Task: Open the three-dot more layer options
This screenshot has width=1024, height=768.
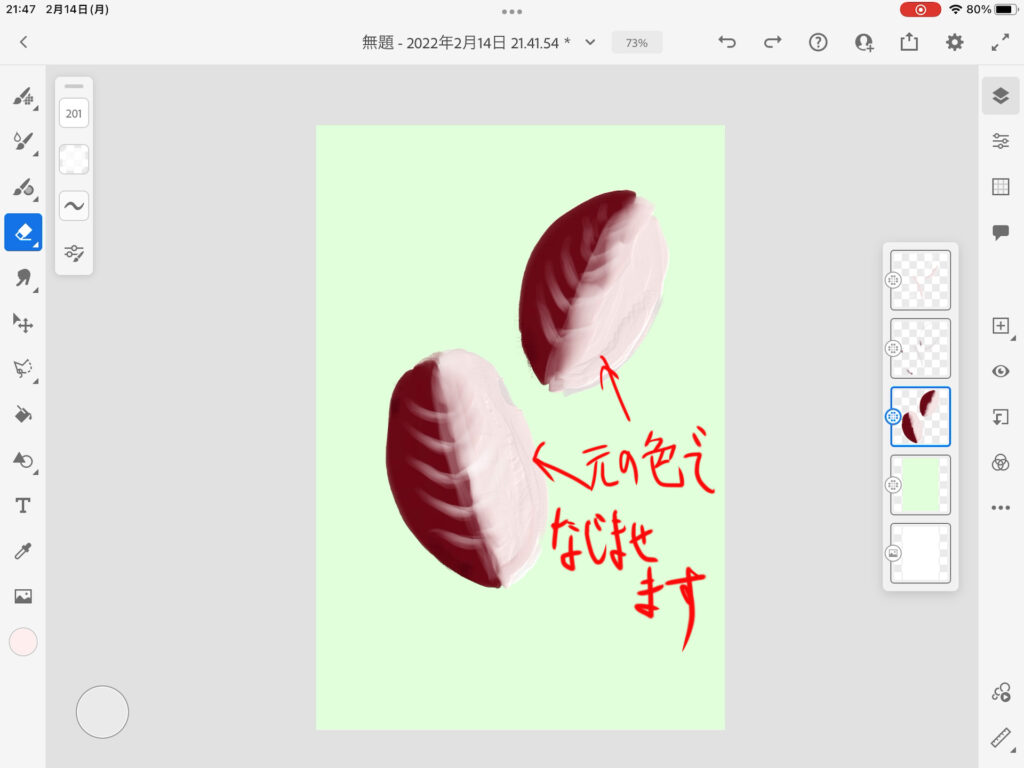Action: [x=1000, y=508]
